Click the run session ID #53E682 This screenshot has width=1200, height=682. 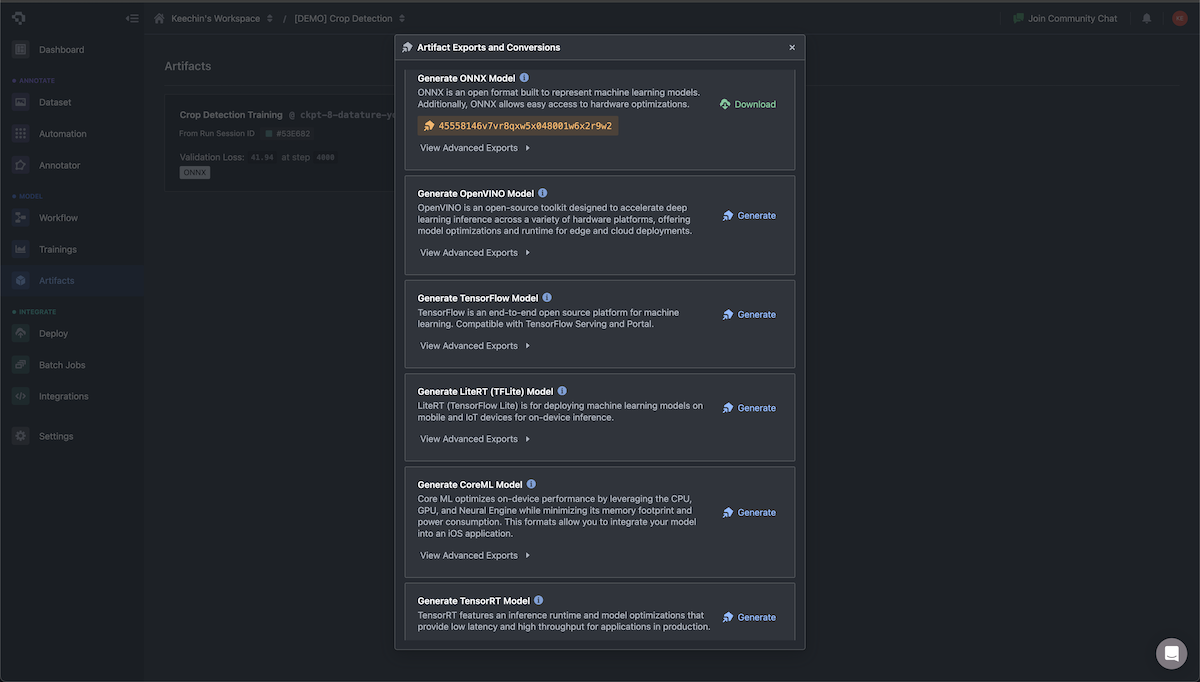(292, 133)
